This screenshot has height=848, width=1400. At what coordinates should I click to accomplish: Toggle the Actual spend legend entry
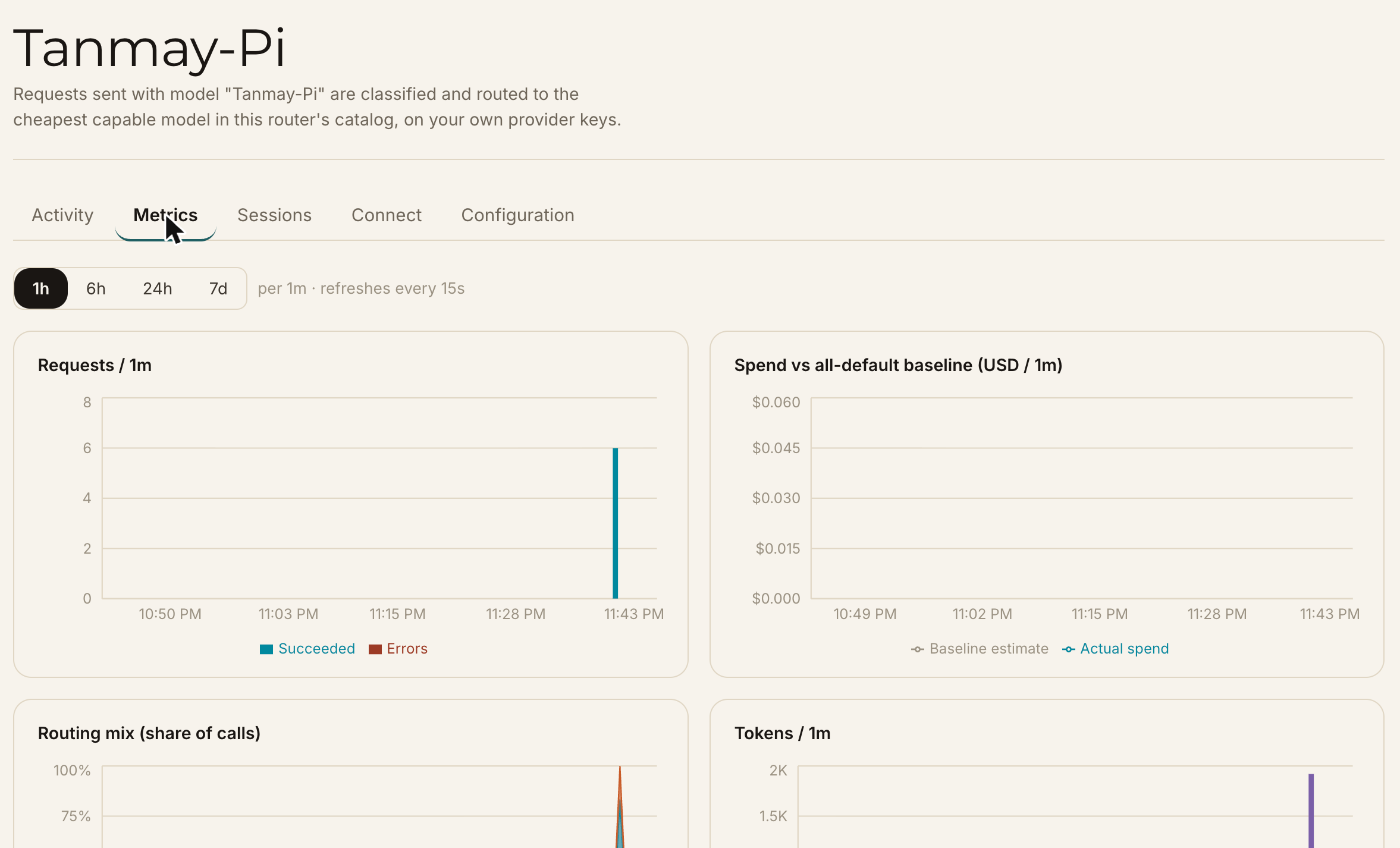coord(1116,649)
